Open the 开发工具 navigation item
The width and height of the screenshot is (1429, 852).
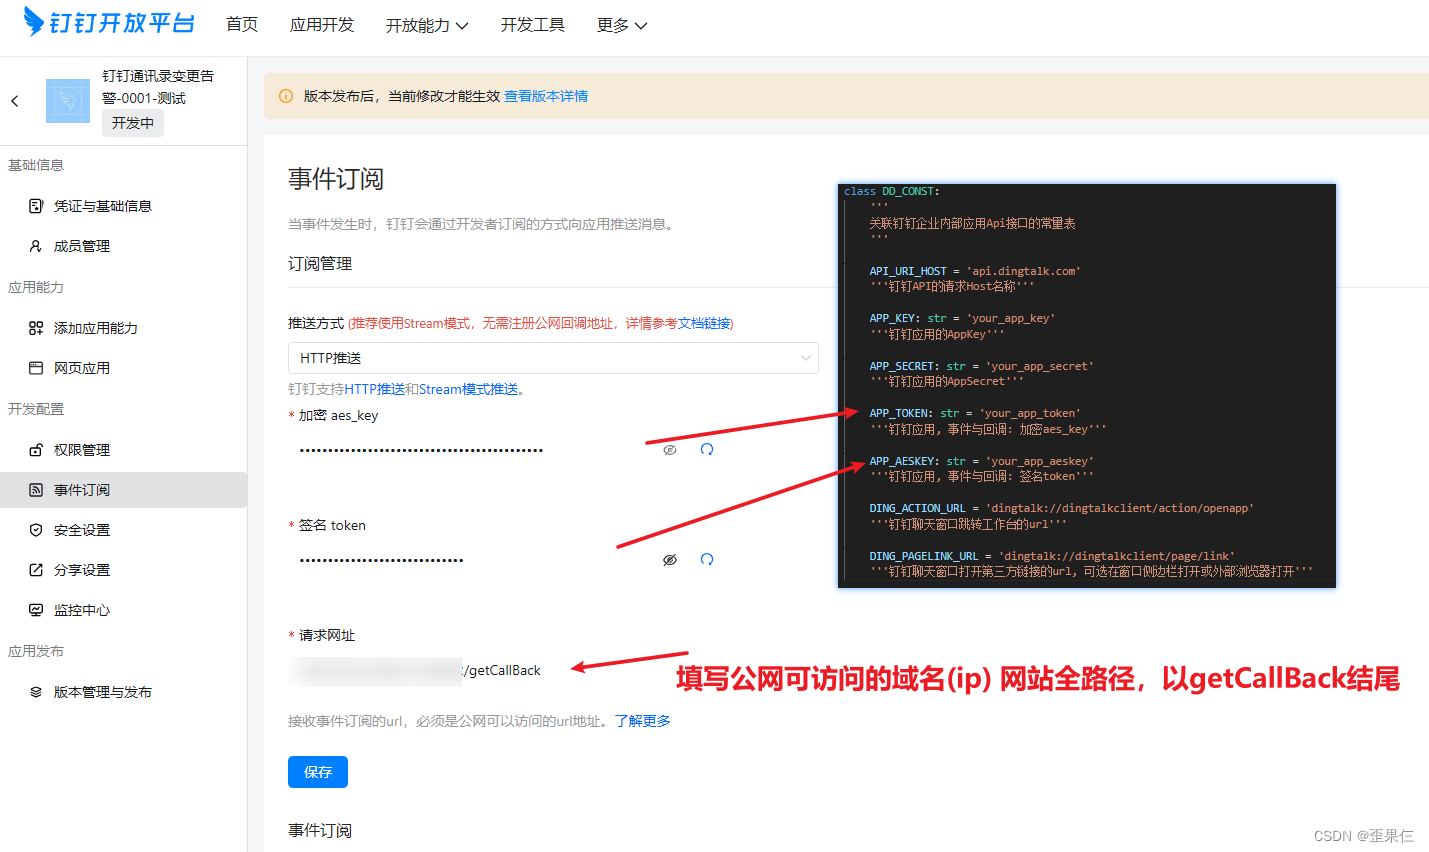[533, 25]
